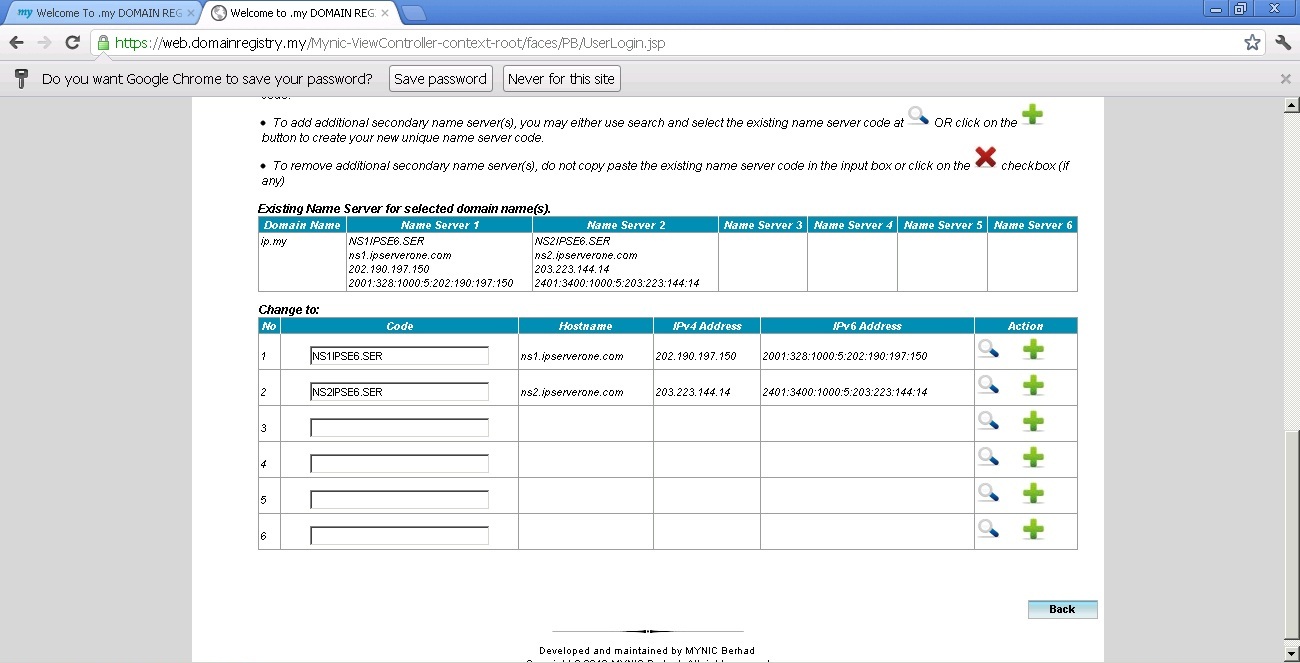1300x663 pixels.
Task: Reload the current page
Action: [72, 42]
